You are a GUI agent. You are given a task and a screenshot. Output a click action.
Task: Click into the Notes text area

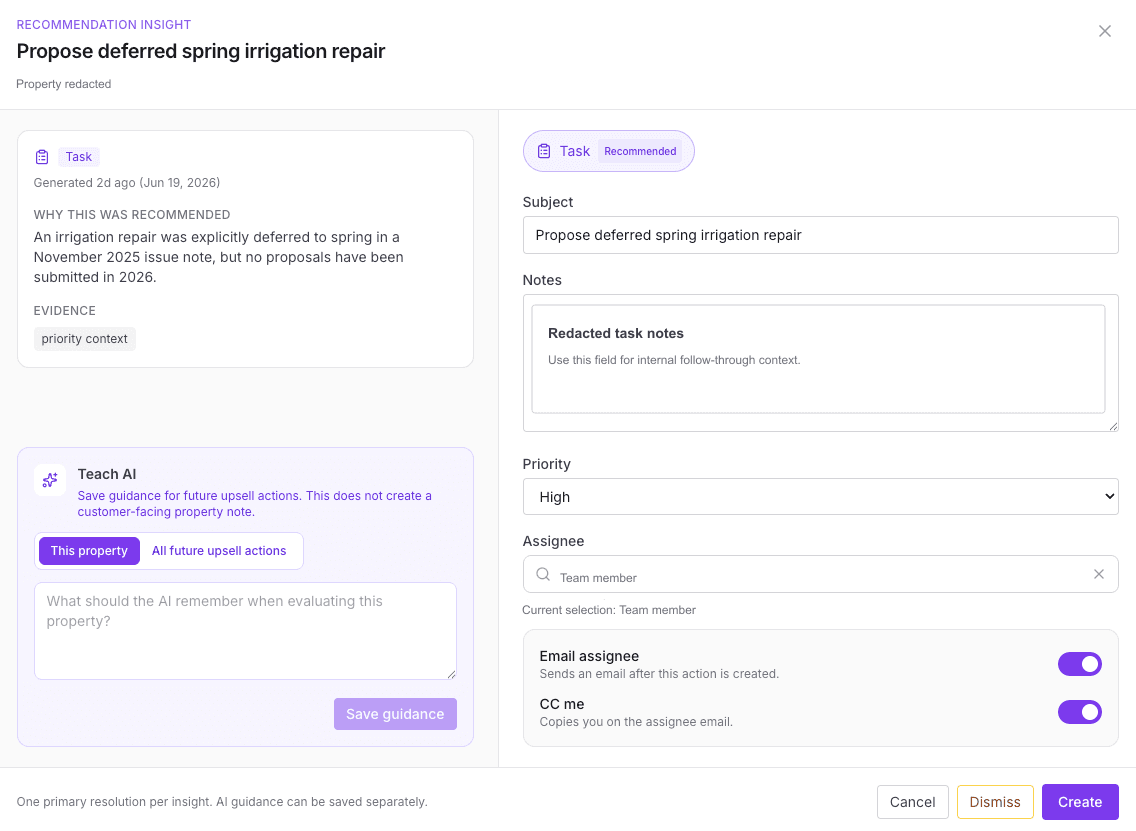[x=820, y=363]
